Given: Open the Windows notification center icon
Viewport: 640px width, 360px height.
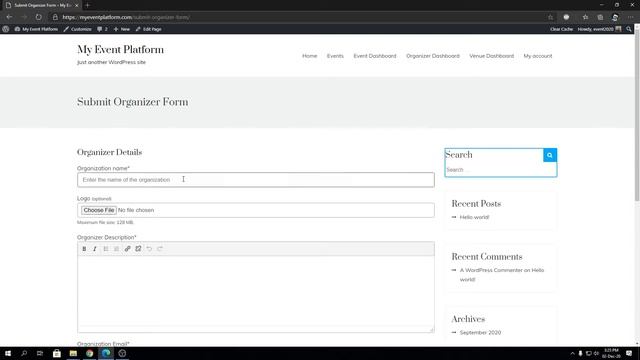Looking at the screenshot, I should (629, 353).
